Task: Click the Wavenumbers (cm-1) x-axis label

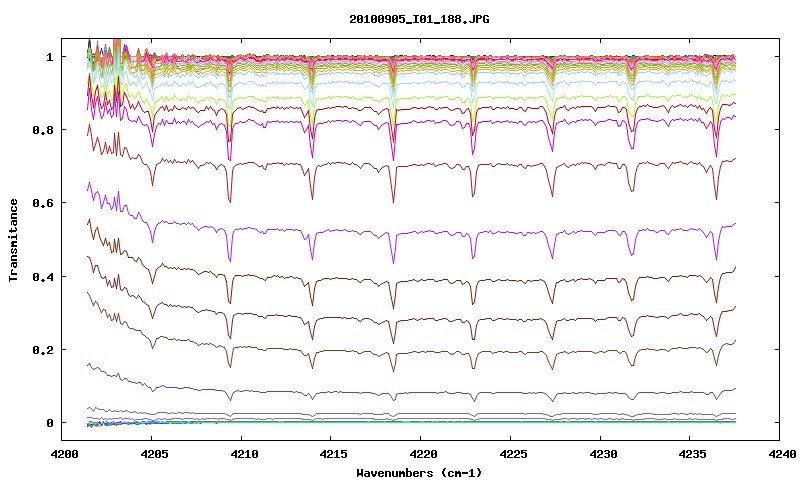Action: pyautogui.click(x=419, y=473)
